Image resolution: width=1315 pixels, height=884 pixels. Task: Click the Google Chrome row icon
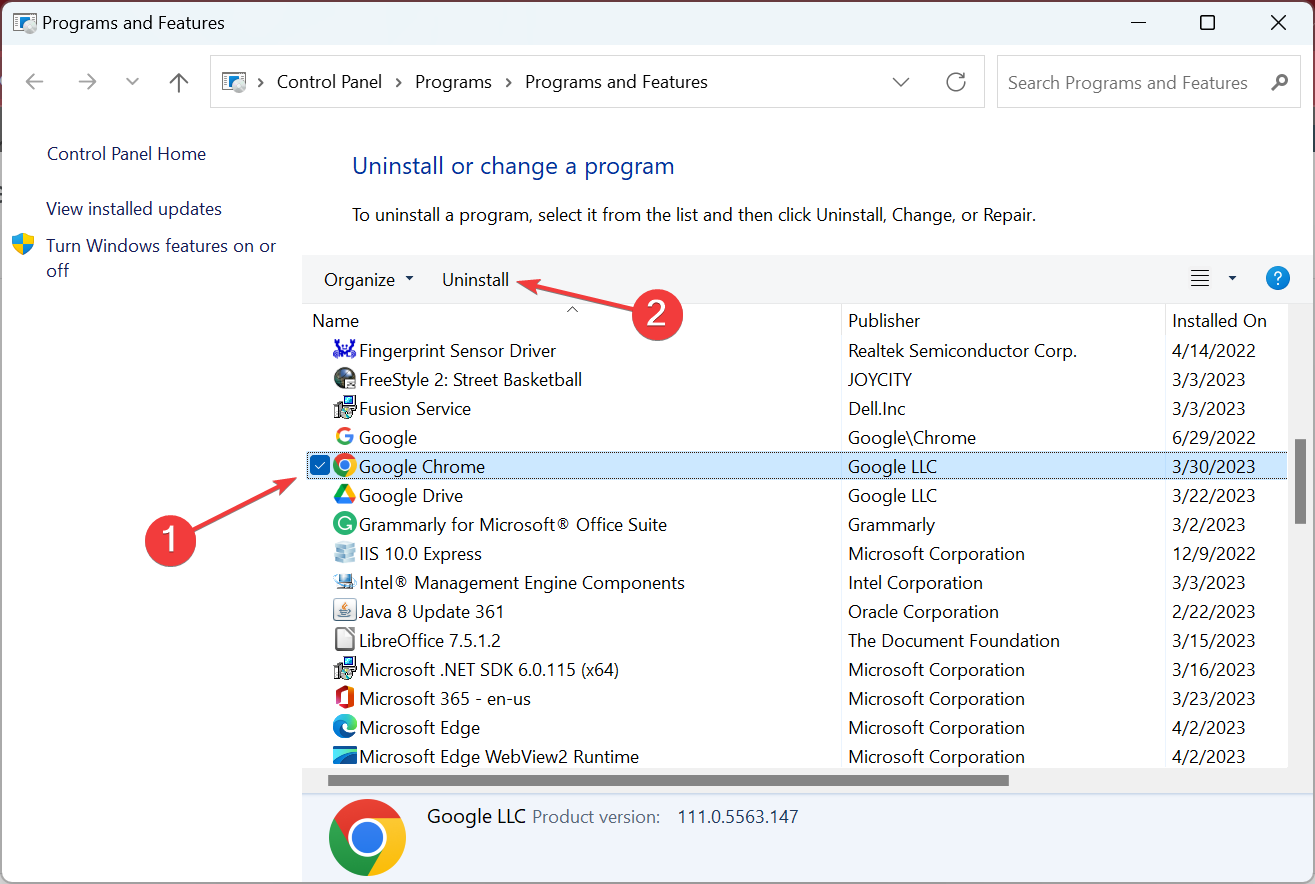coord(344,466)
